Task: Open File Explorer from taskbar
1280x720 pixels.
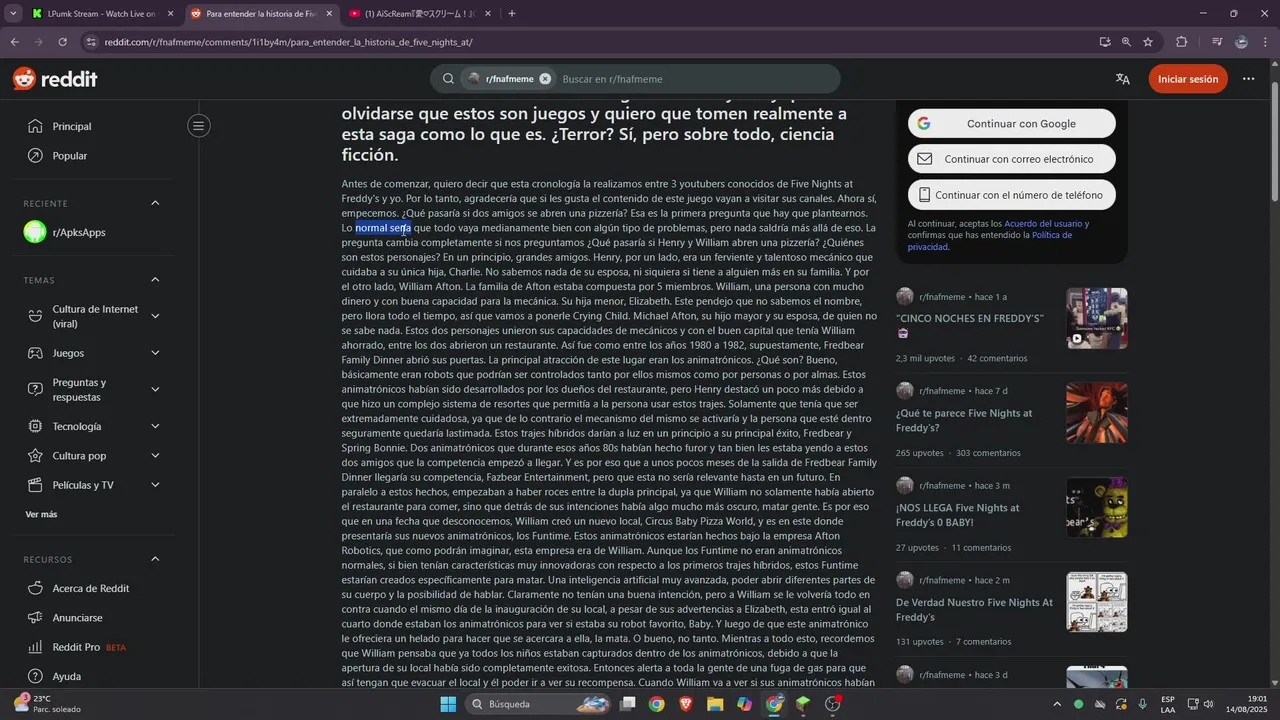Action: [715, 704]
